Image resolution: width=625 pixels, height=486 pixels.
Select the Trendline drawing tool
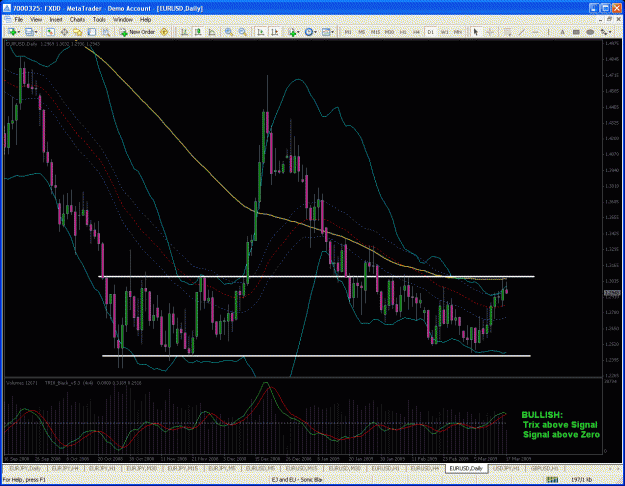(521, 32)
